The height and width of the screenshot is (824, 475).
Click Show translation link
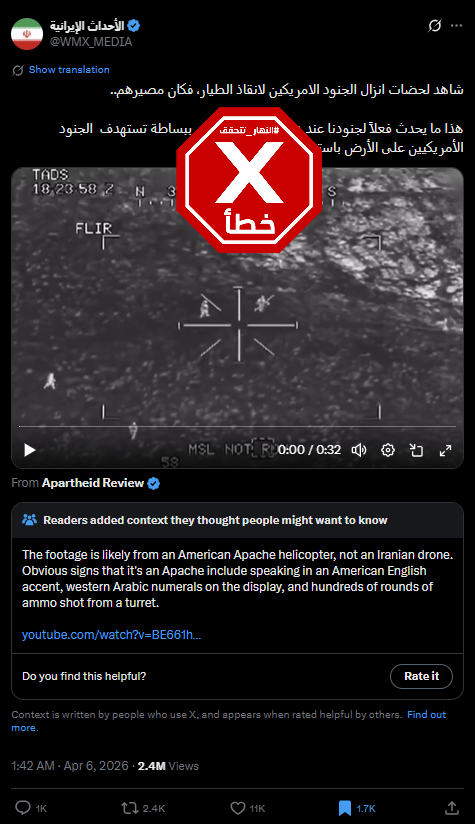point(69,69)
